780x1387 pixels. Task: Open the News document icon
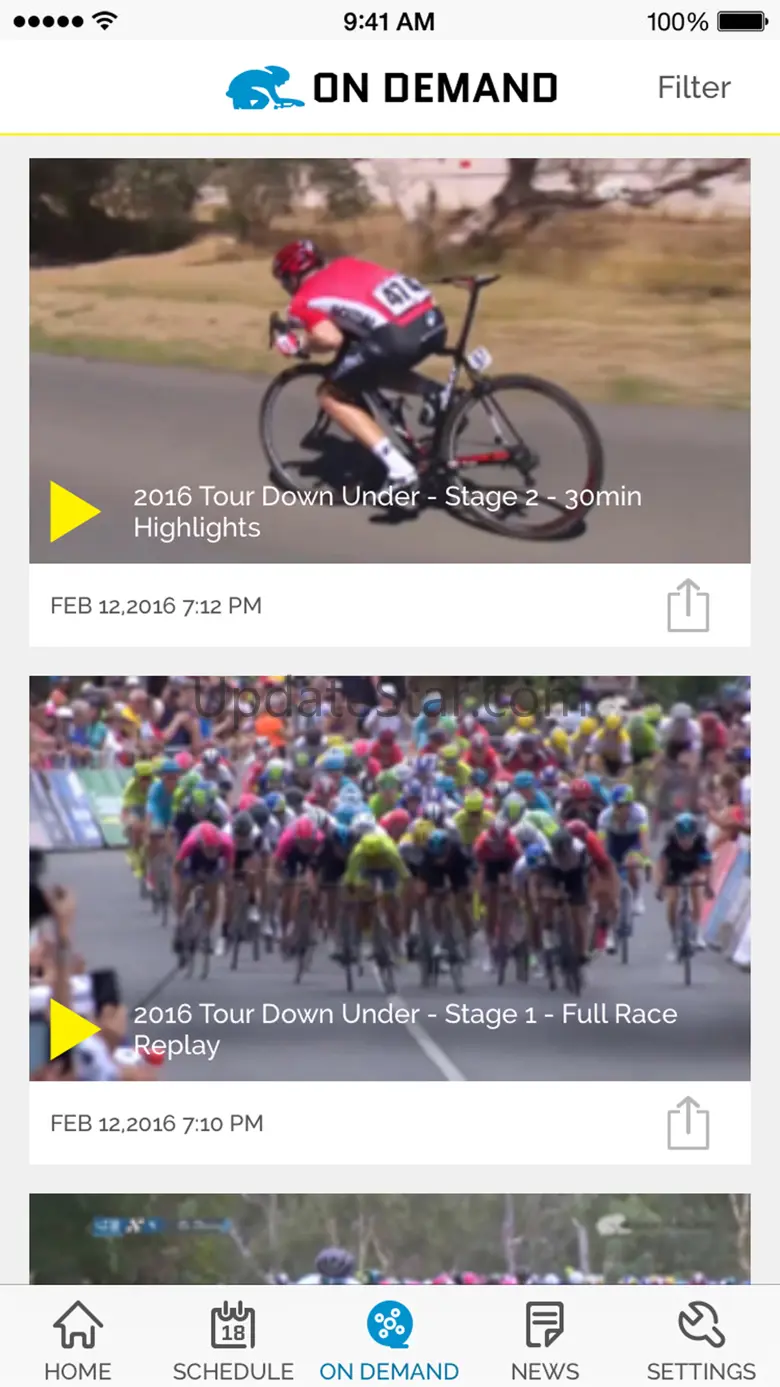545,1325
